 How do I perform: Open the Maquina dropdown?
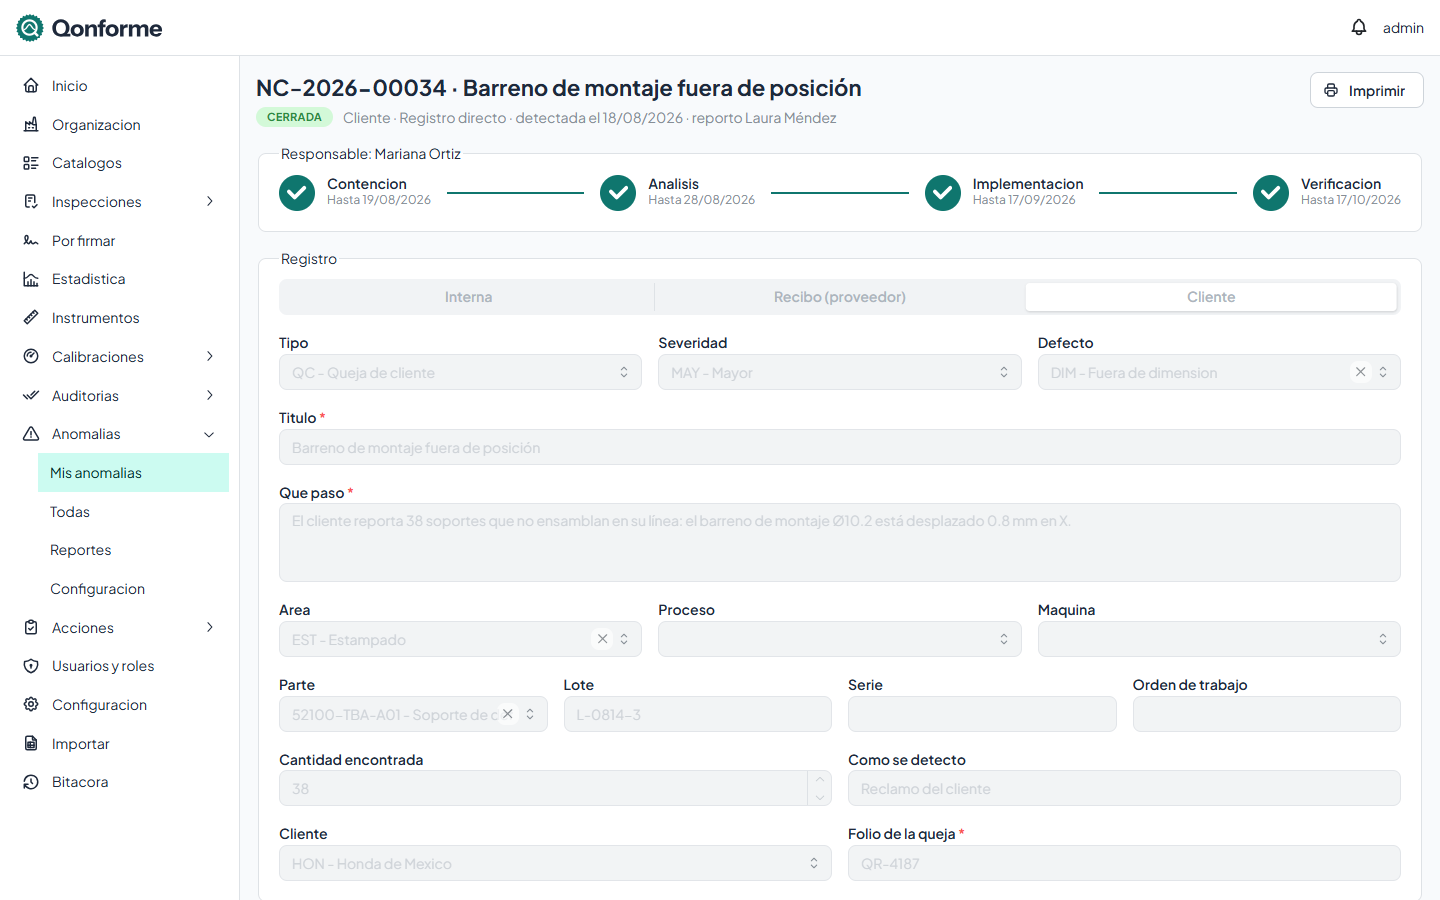[x=1219, y=639]
